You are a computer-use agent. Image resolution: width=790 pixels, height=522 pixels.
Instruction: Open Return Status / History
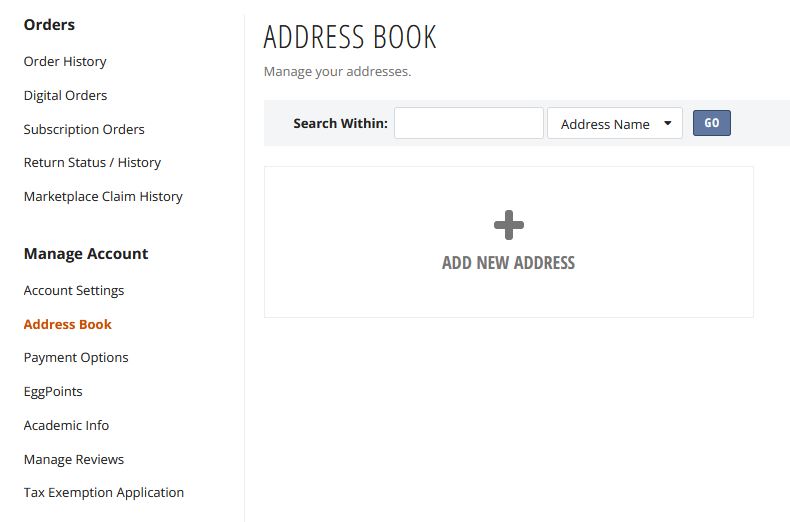pos(92,163)
